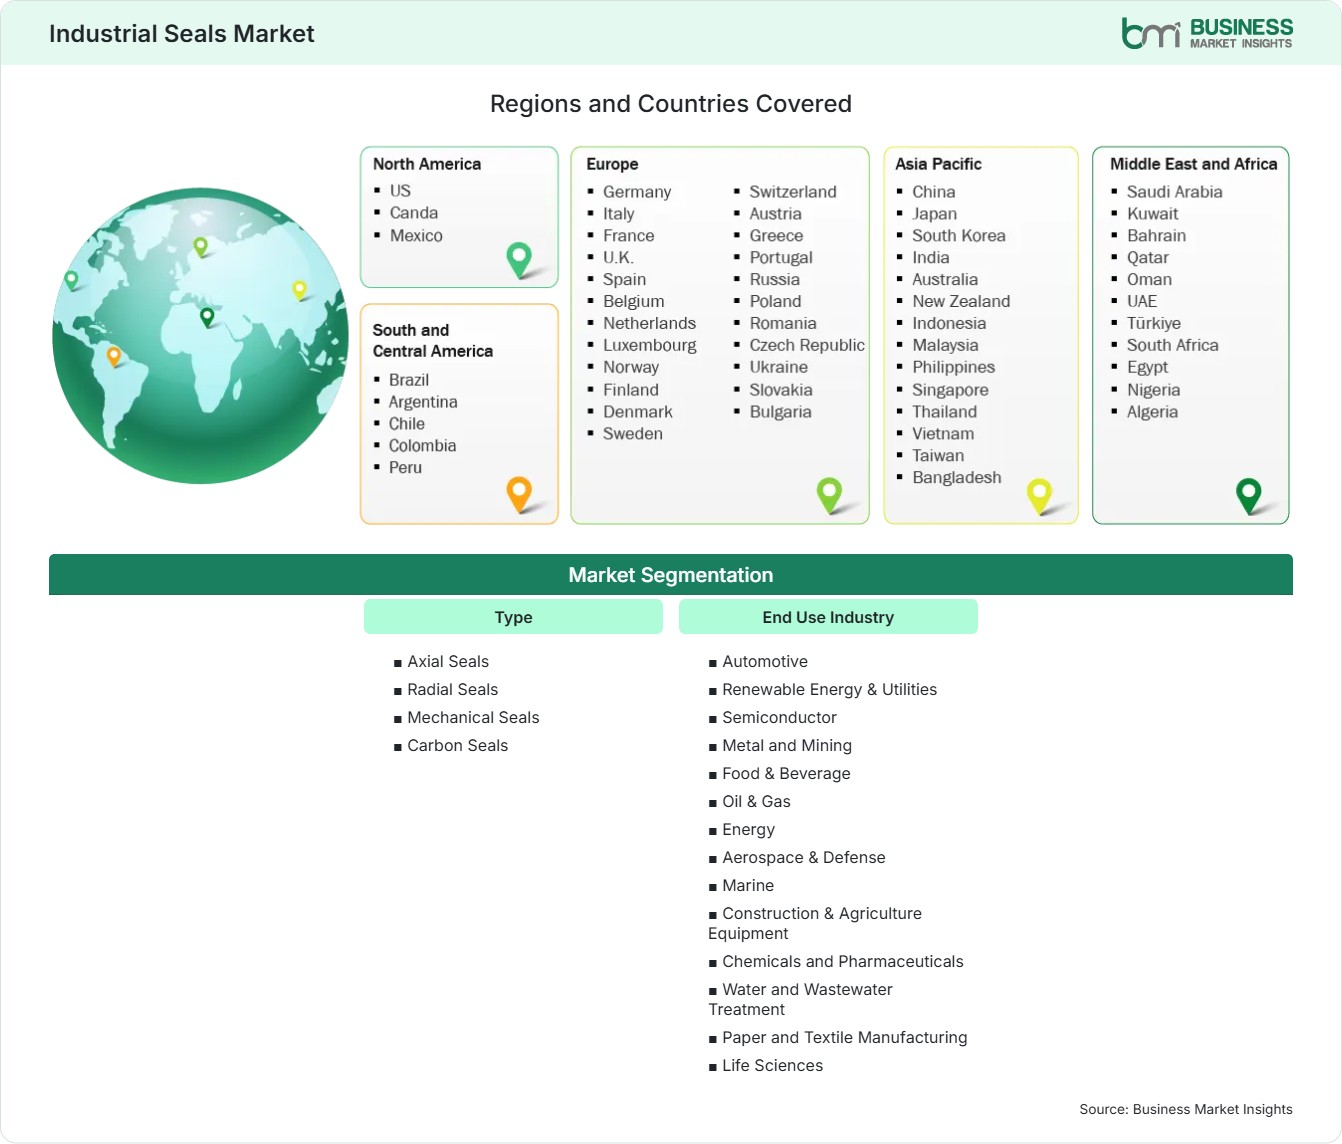Click the Middle East and Africa heading

click(x=1194, y=164)
